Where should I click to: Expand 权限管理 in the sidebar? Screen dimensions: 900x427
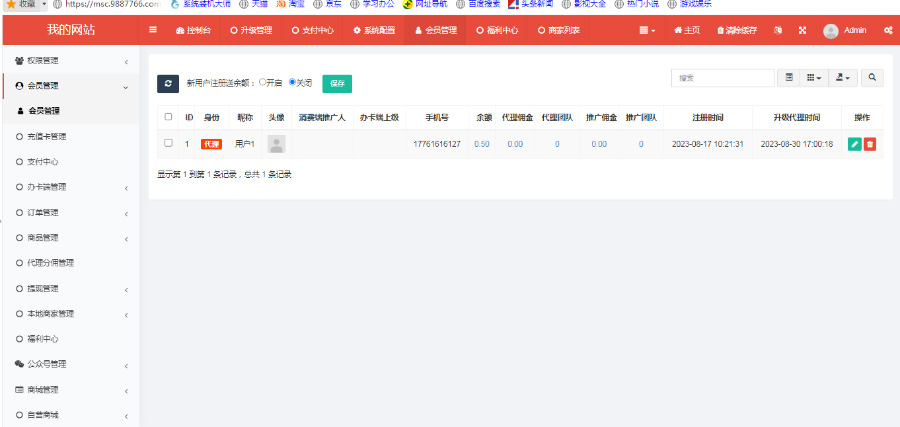[69, 62]
